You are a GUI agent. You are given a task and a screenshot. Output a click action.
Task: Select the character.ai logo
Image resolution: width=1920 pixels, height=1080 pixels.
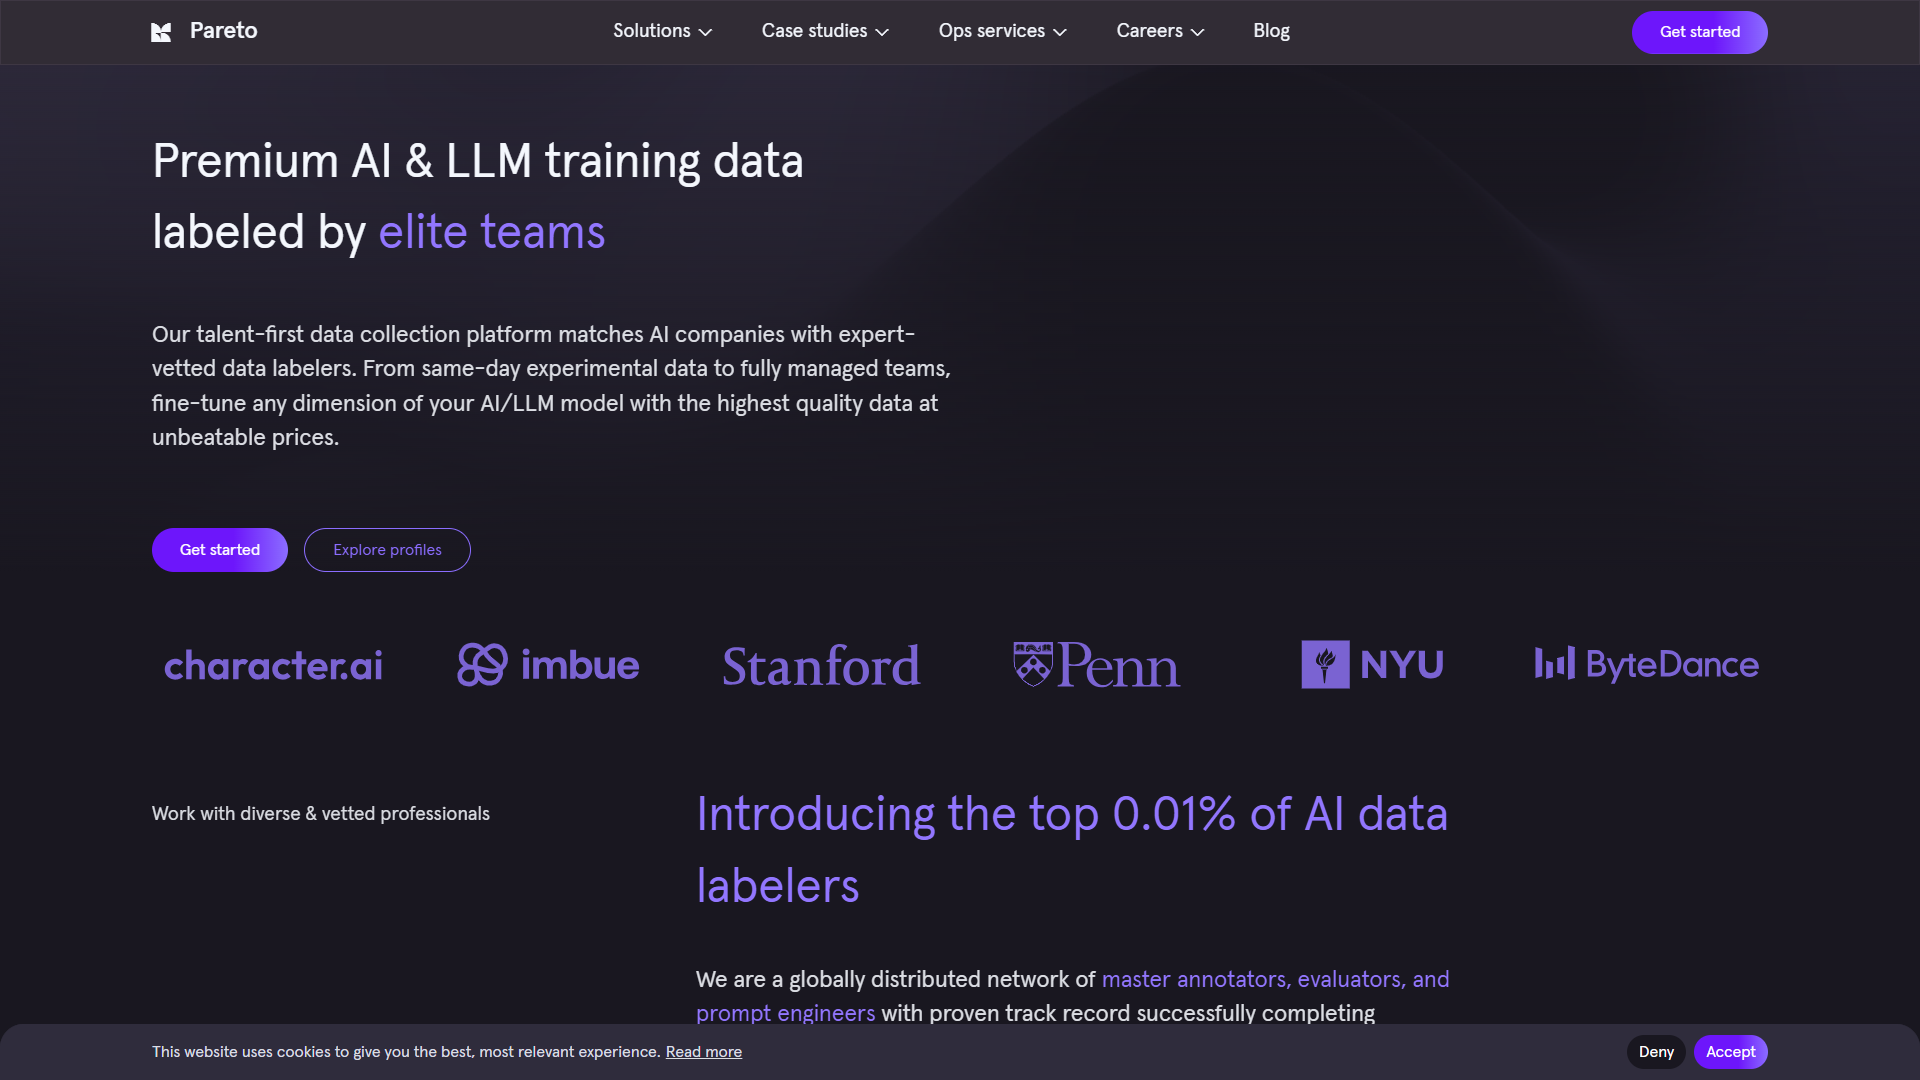click(272, 665)
